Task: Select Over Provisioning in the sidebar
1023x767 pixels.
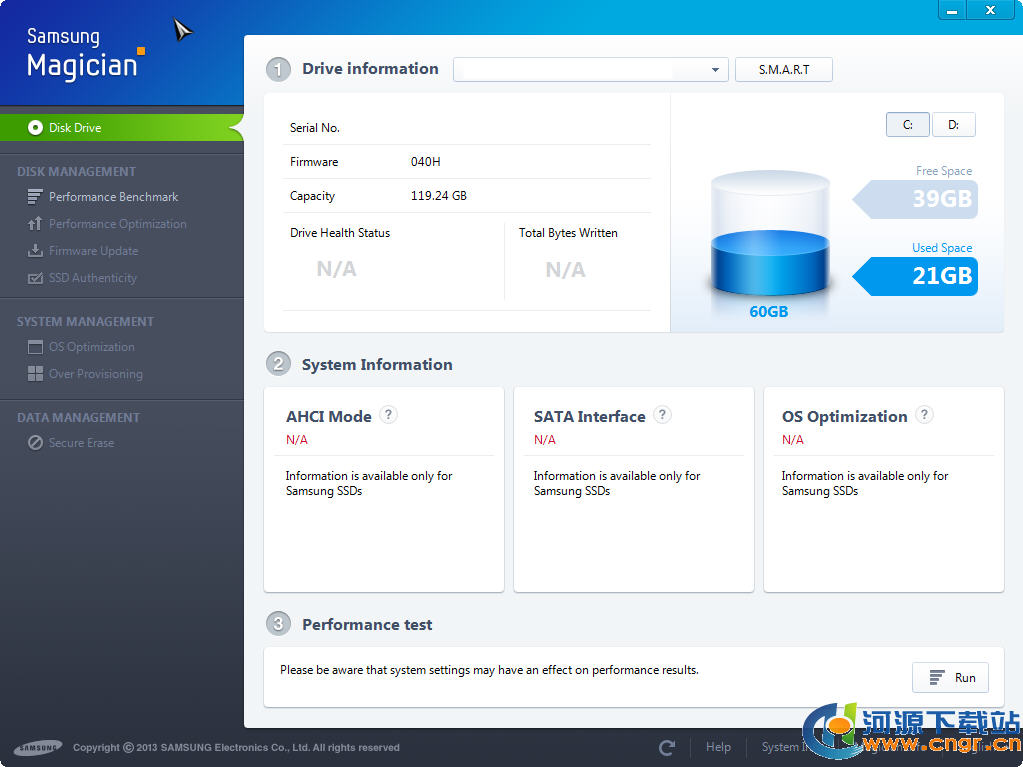Action: tap(95, 374)
